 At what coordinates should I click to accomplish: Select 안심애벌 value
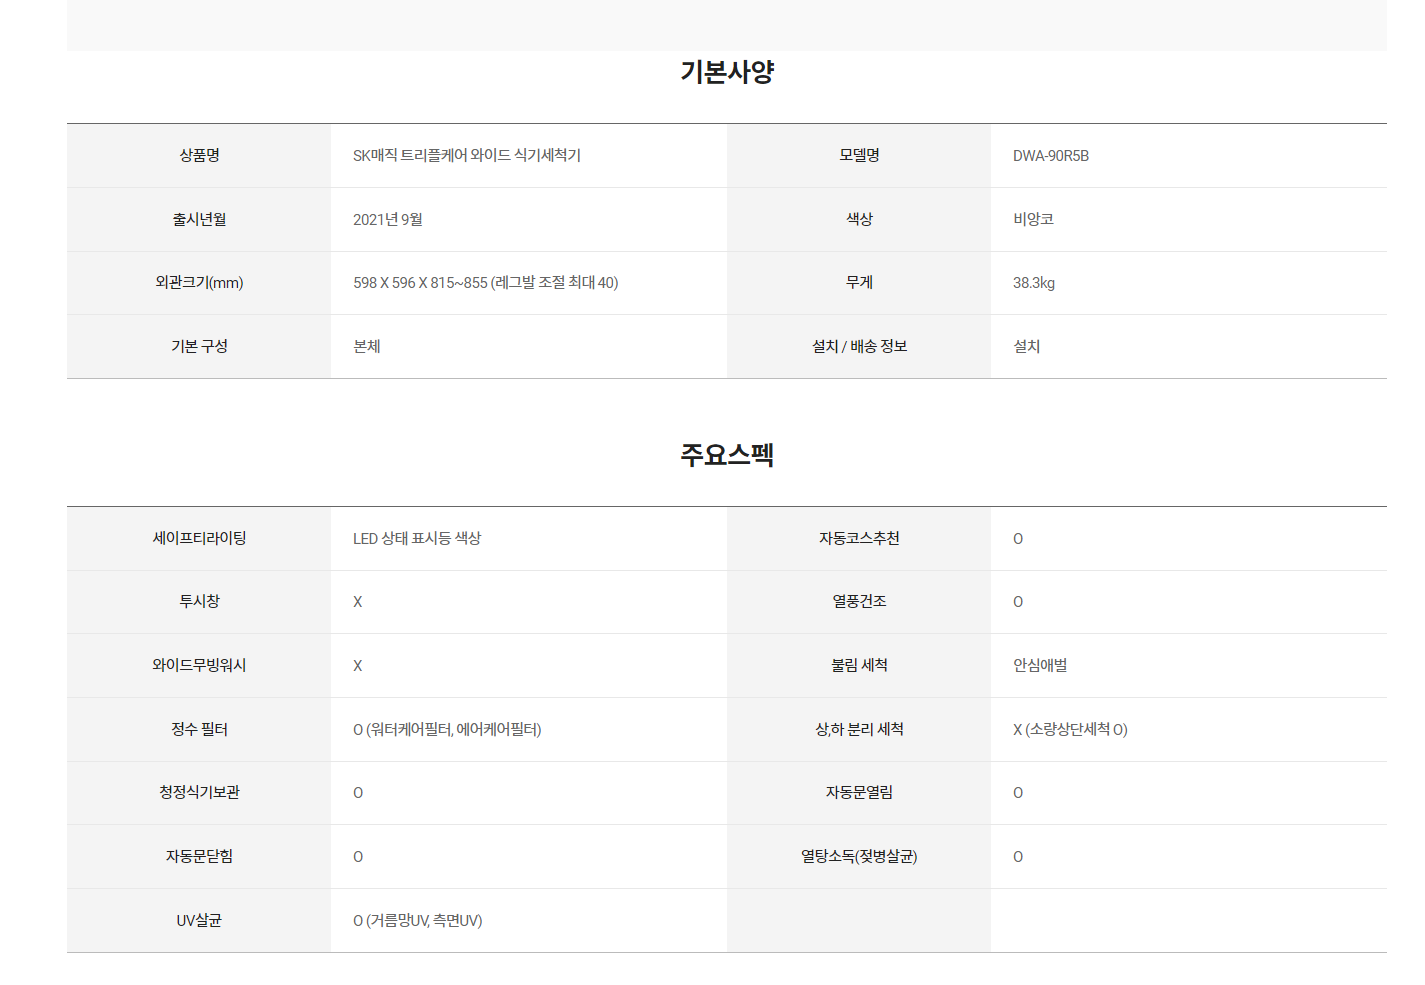[1040, 665]
